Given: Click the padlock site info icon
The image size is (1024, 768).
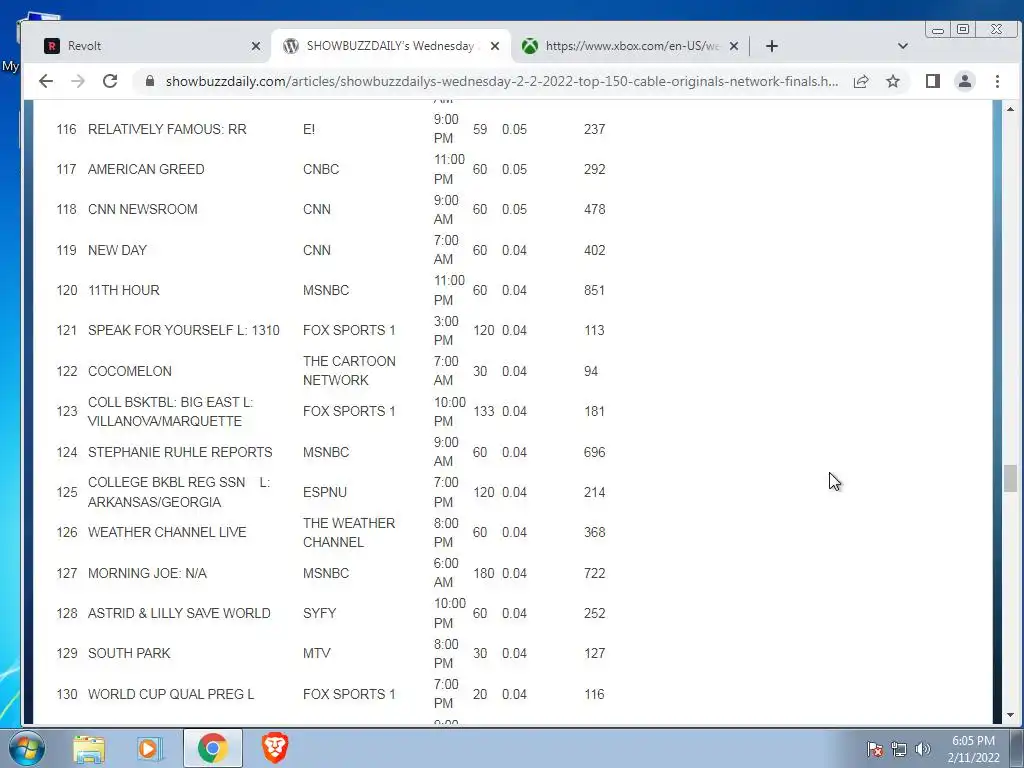Looking at the screenshot, I should tap(150, 81).
